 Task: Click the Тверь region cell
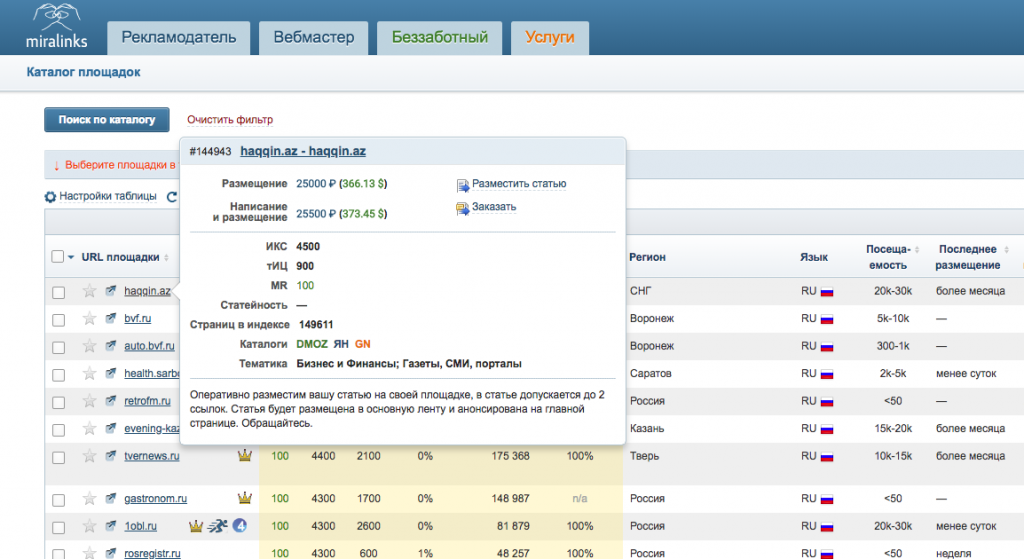click(x=645, y=456)
